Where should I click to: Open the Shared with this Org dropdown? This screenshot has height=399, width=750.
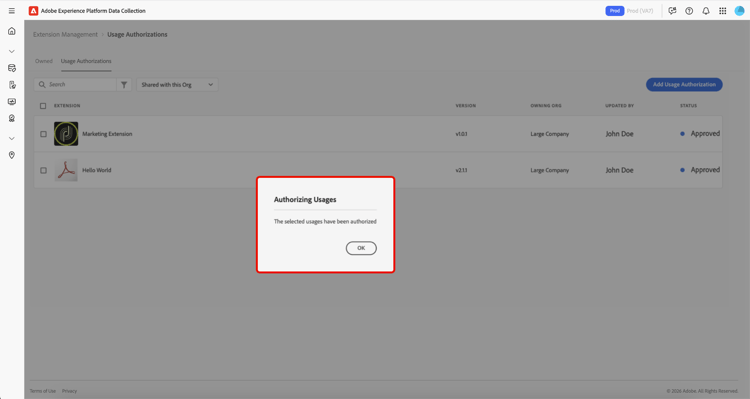click(x=177, y=85)
